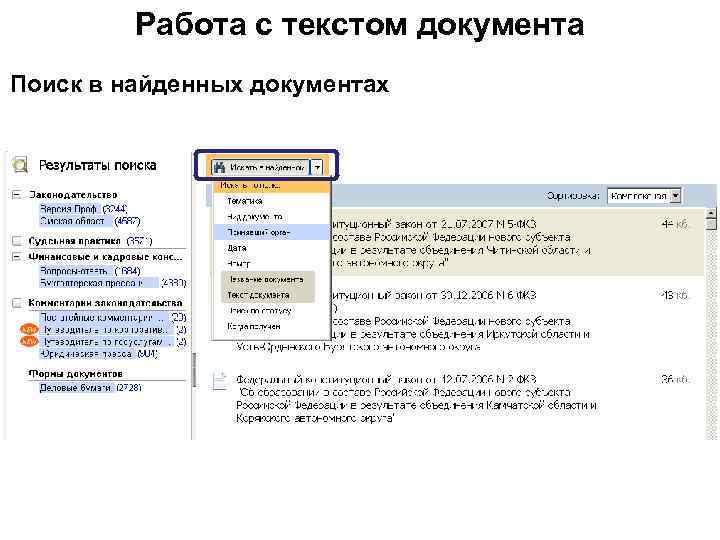Collapse the Законодательство tree section
This screenshot has height=540, width=720.
[17, 195]
